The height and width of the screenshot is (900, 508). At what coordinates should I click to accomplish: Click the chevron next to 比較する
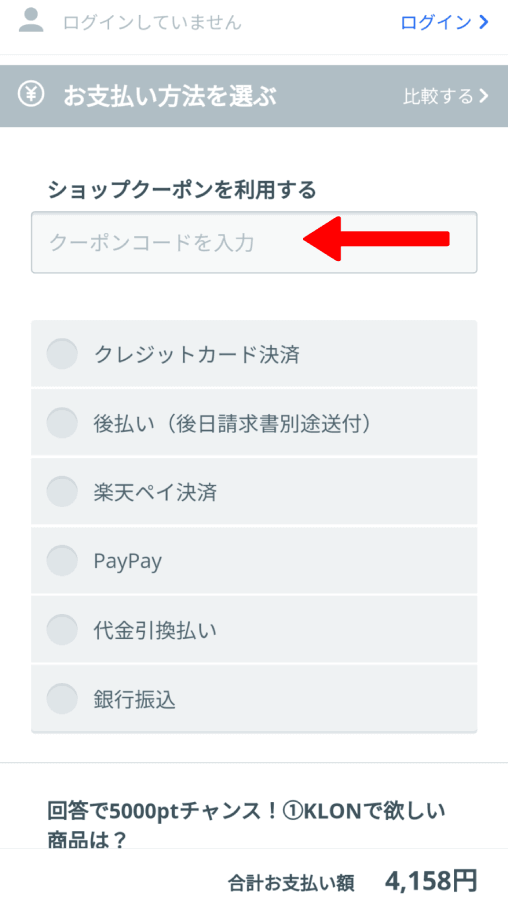coord(483,95)
